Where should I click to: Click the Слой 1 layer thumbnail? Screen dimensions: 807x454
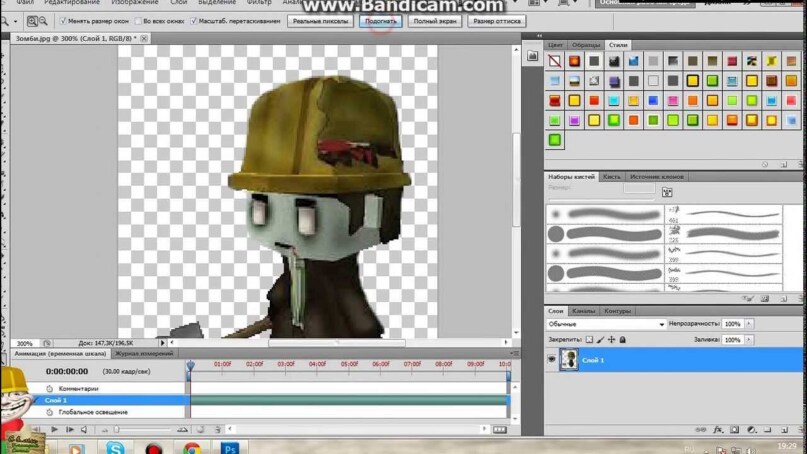pyautogui.click(x=569, y=360)
